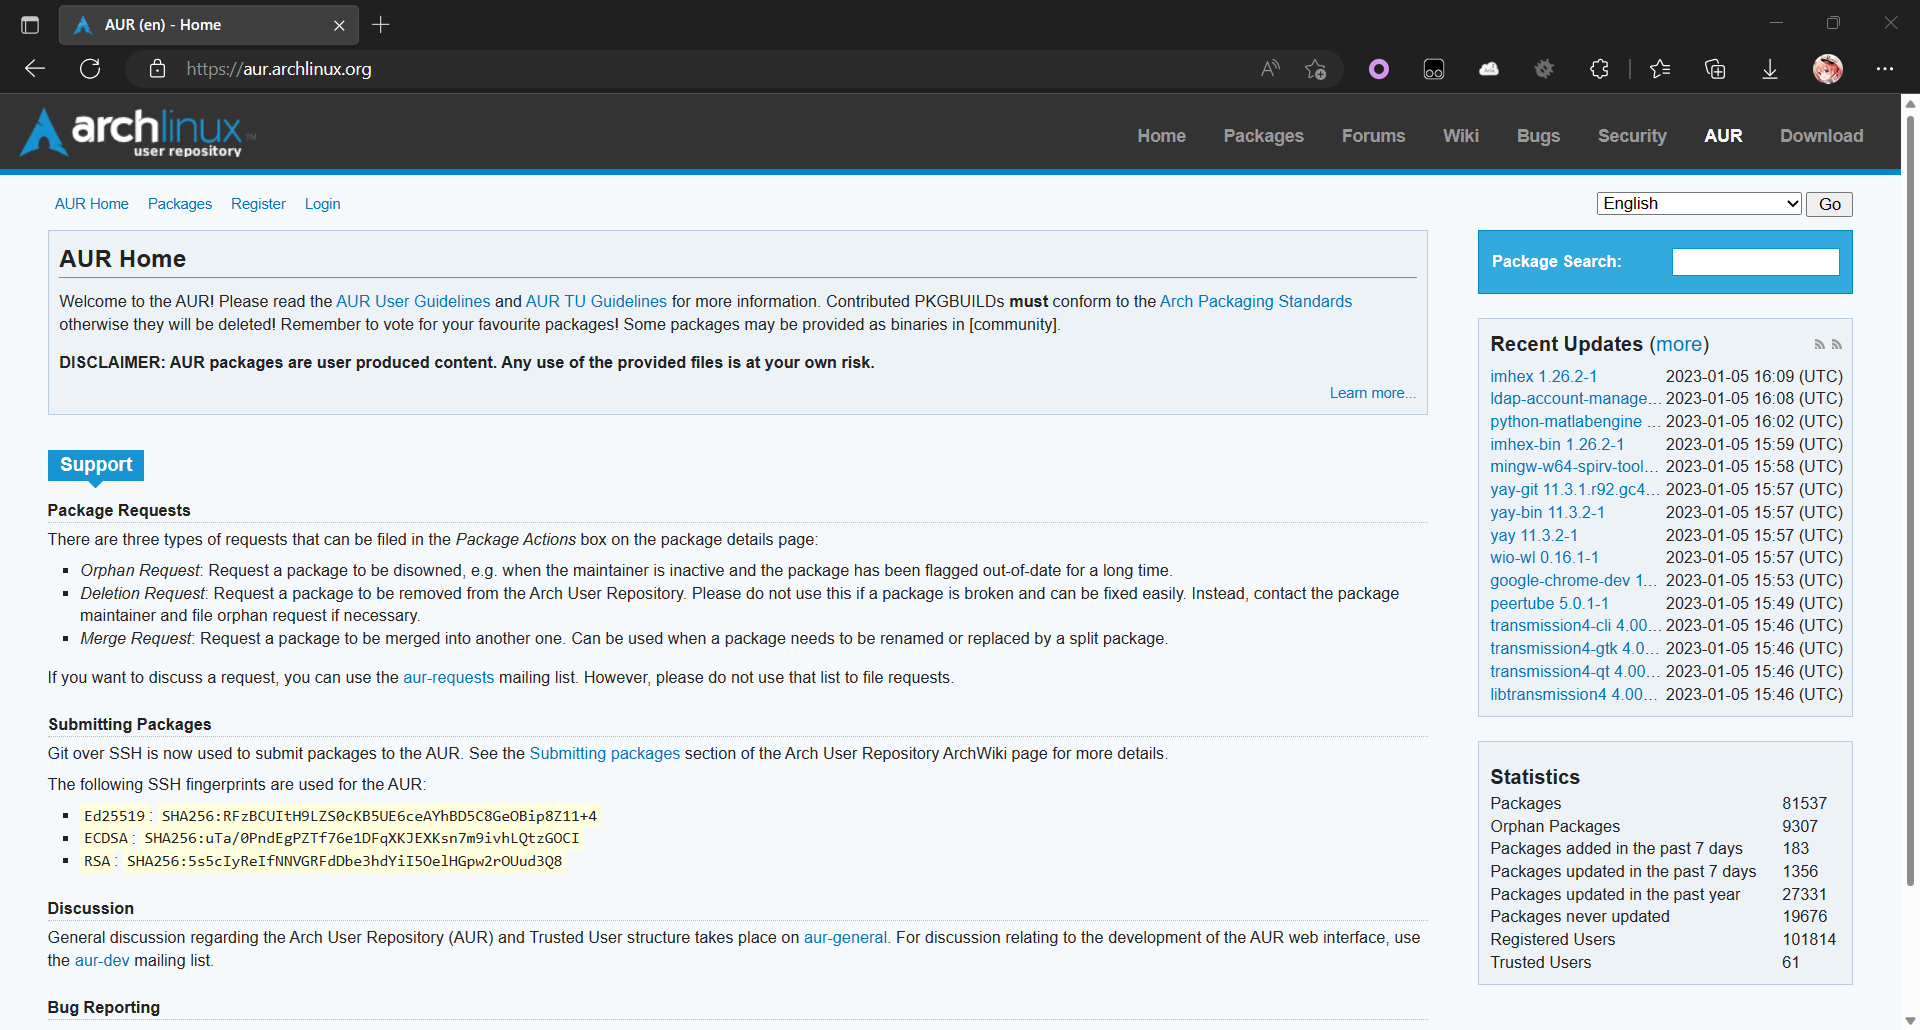
Task: Reload the current page
Action: point(90,68)
